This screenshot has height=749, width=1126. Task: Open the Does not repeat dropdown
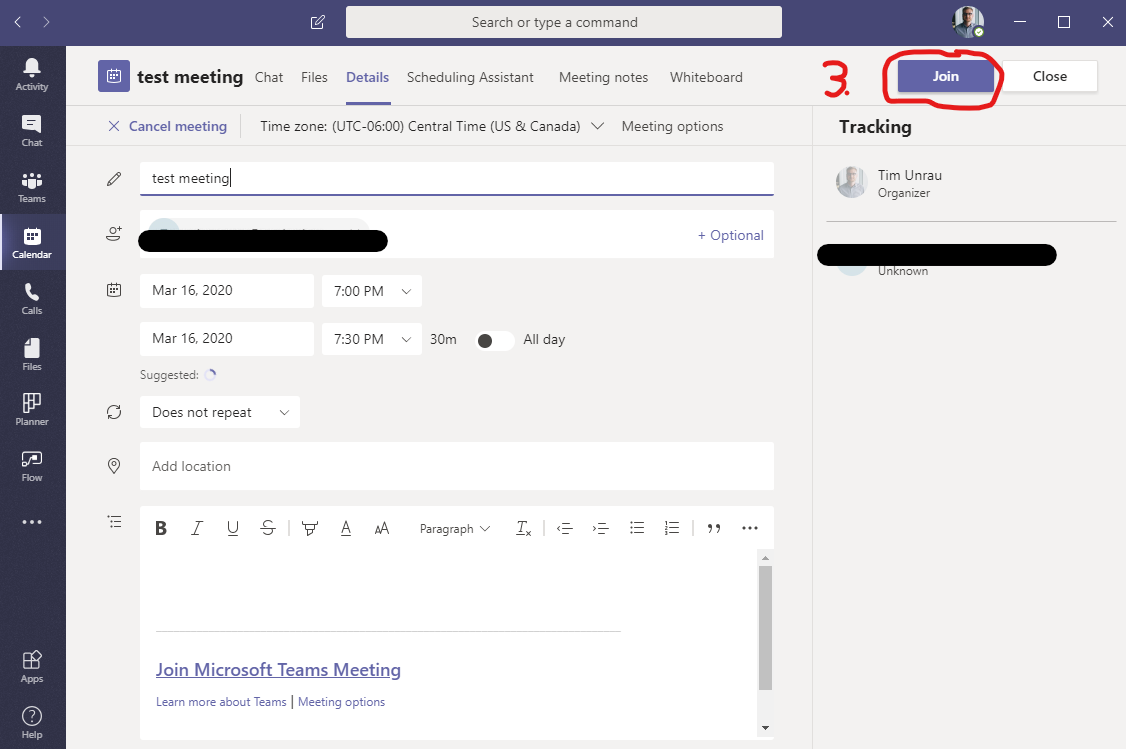220,413
